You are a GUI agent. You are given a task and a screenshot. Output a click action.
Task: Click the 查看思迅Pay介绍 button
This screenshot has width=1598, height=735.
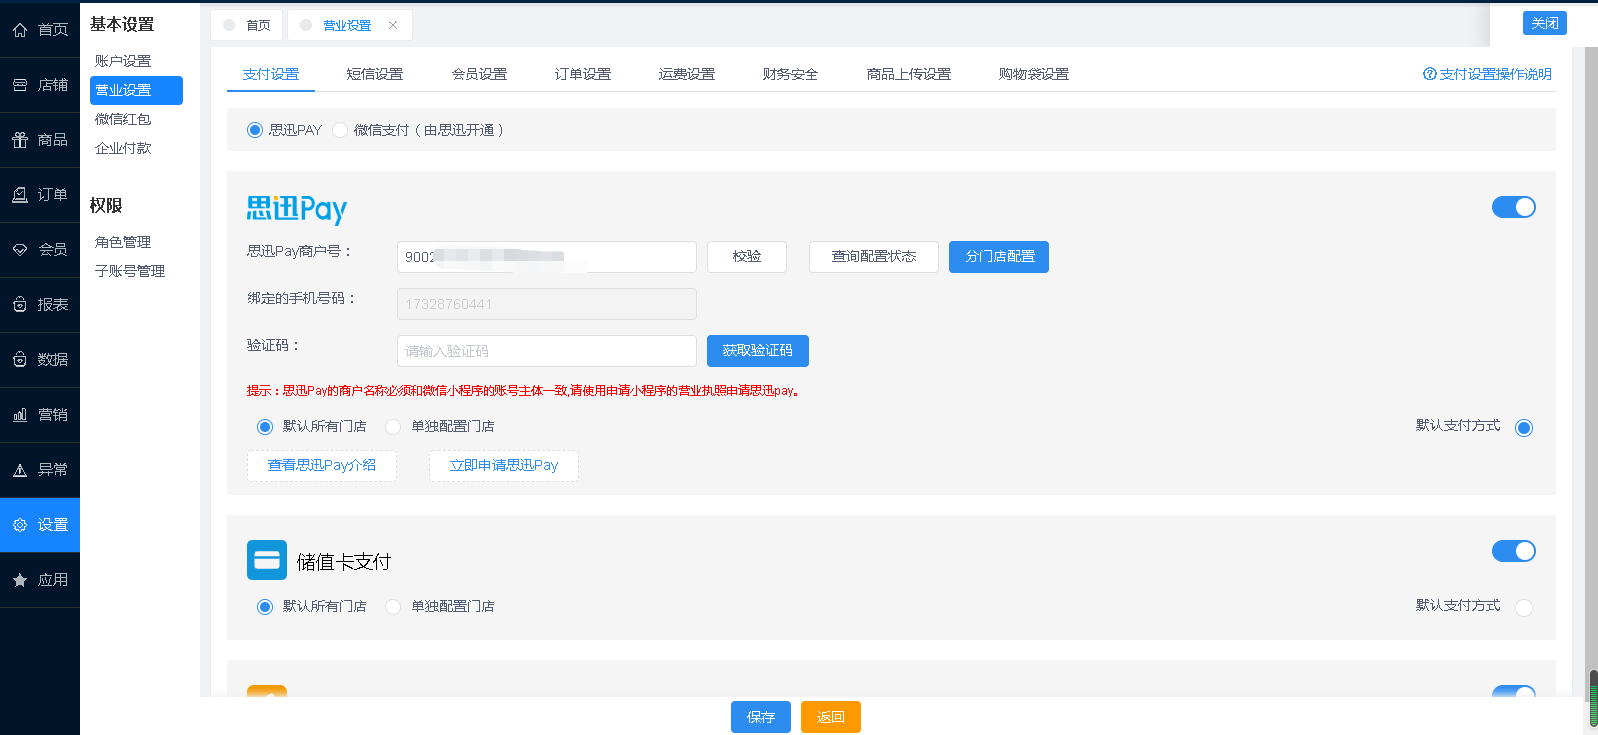[x=322, y=466]
